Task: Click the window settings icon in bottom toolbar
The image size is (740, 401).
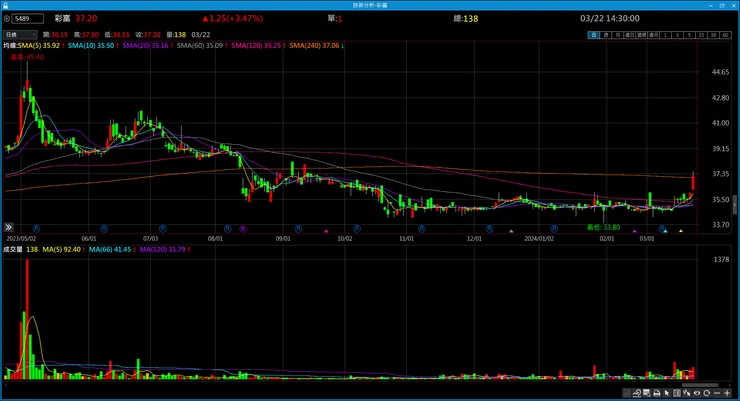Action: (647, 393)
